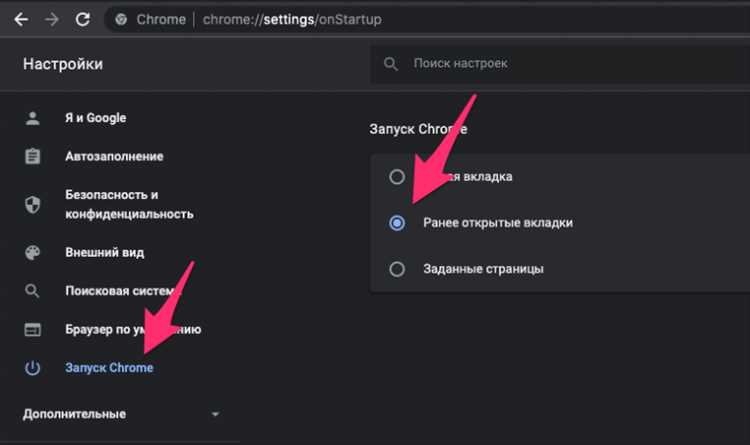Click the search magnifier in Поиск настроек
Image resolution: width=750 pixels, height=445 pixels.
[x=391, y=64]
